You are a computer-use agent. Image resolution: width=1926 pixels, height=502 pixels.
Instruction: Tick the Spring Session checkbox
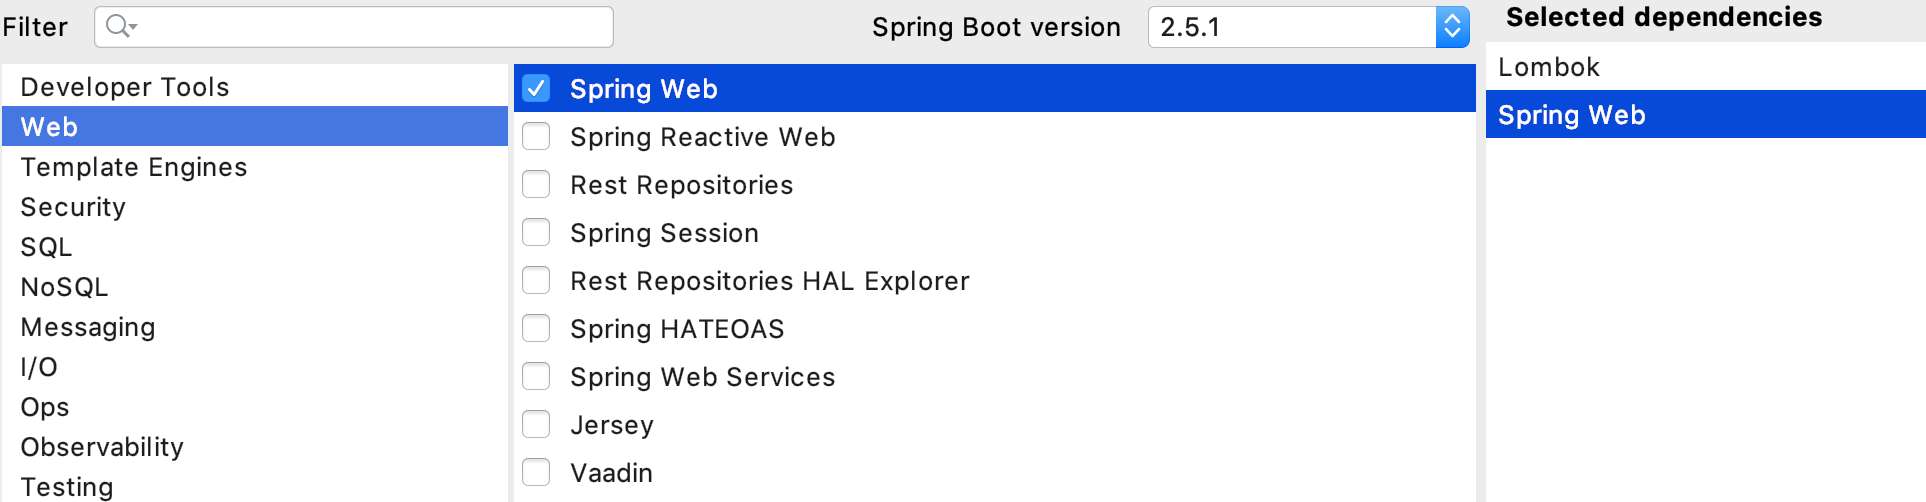[x=537, y=233]
